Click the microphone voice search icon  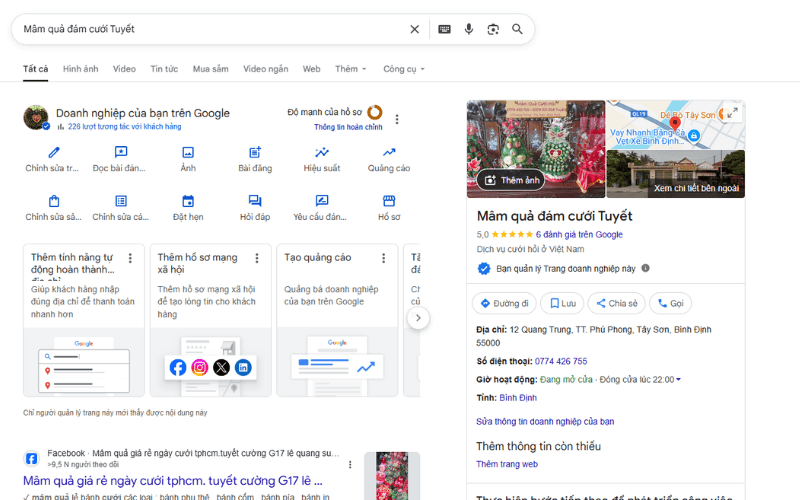point(468,29)
